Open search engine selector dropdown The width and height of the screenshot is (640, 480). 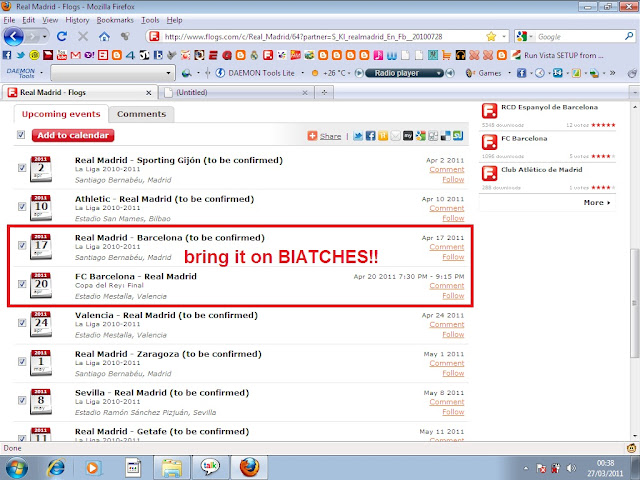(x=531, y=37)
